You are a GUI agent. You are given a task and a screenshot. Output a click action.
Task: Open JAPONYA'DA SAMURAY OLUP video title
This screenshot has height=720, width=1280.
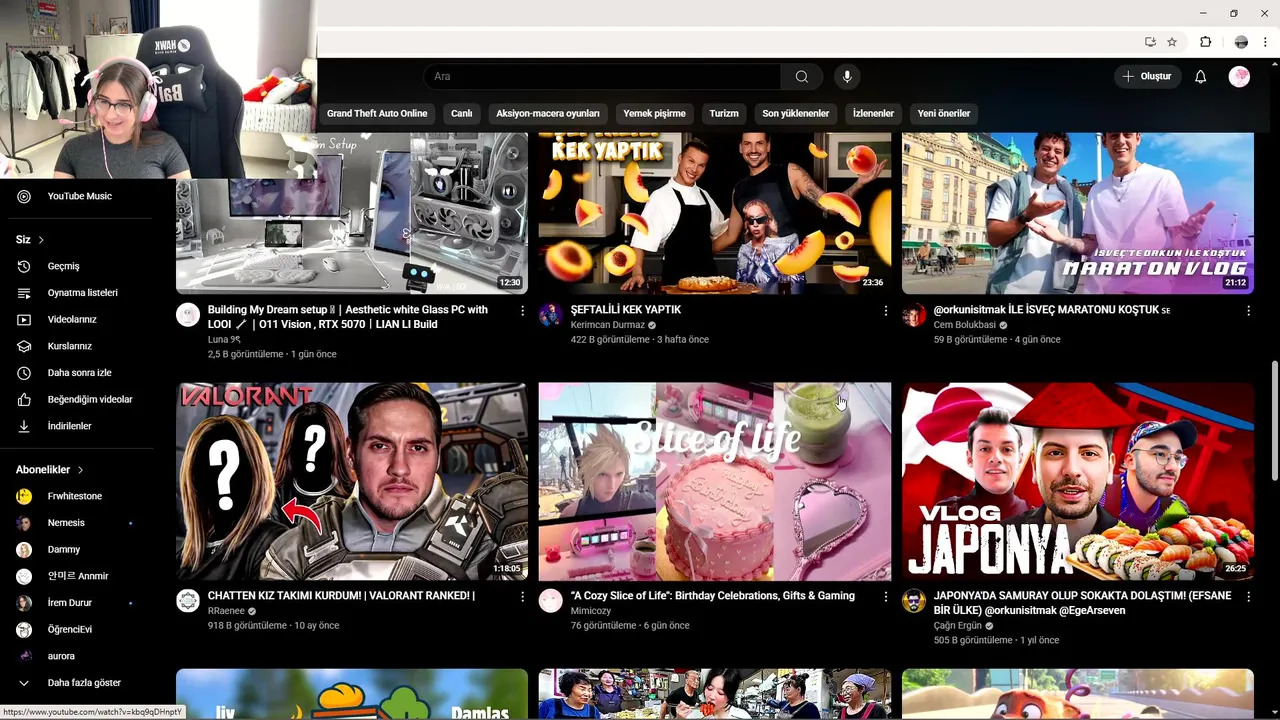pyautogui.click(x=1082, y=603)
